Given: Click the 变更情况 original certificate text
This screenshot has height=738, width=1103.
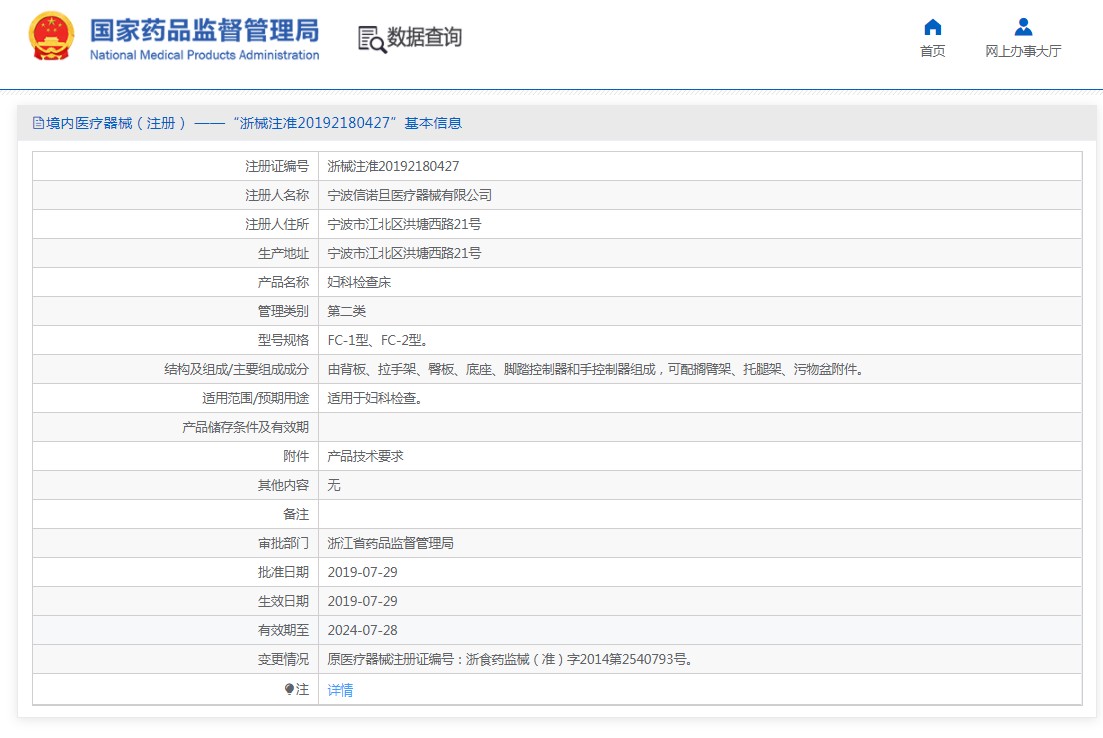Looking at the screenshot, I should [511, 659].
